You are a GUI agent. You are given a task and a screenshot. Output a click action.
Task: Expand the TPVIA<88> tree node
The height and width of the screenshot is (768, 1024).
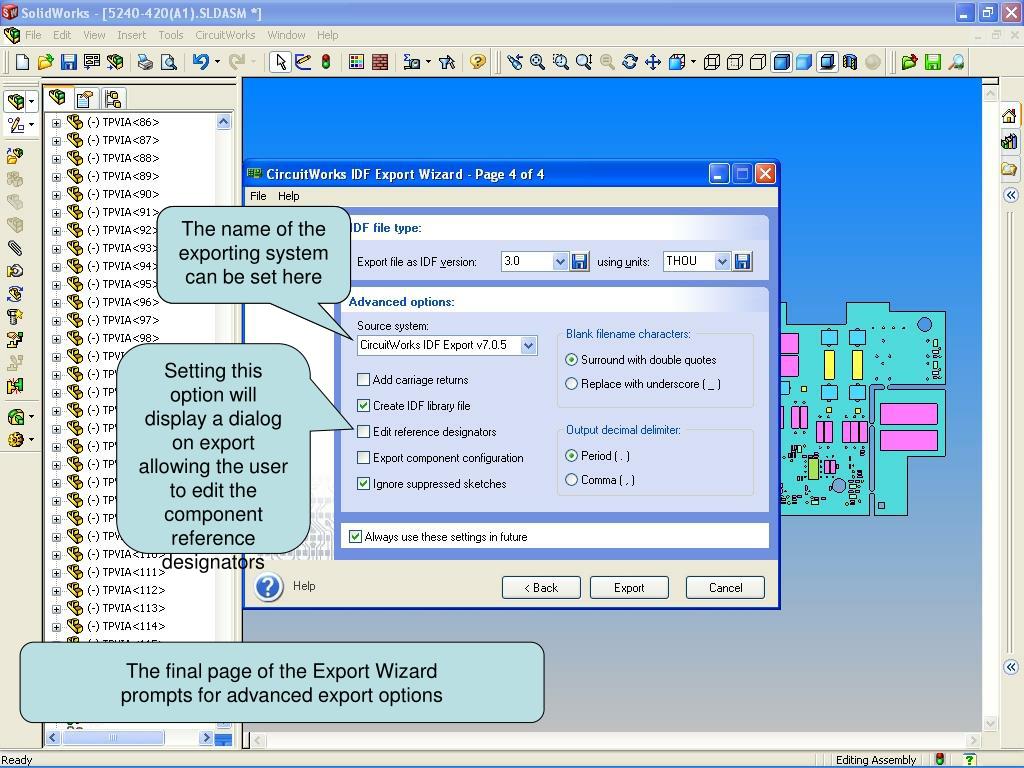pyautogui.click(x=56, y=159)
